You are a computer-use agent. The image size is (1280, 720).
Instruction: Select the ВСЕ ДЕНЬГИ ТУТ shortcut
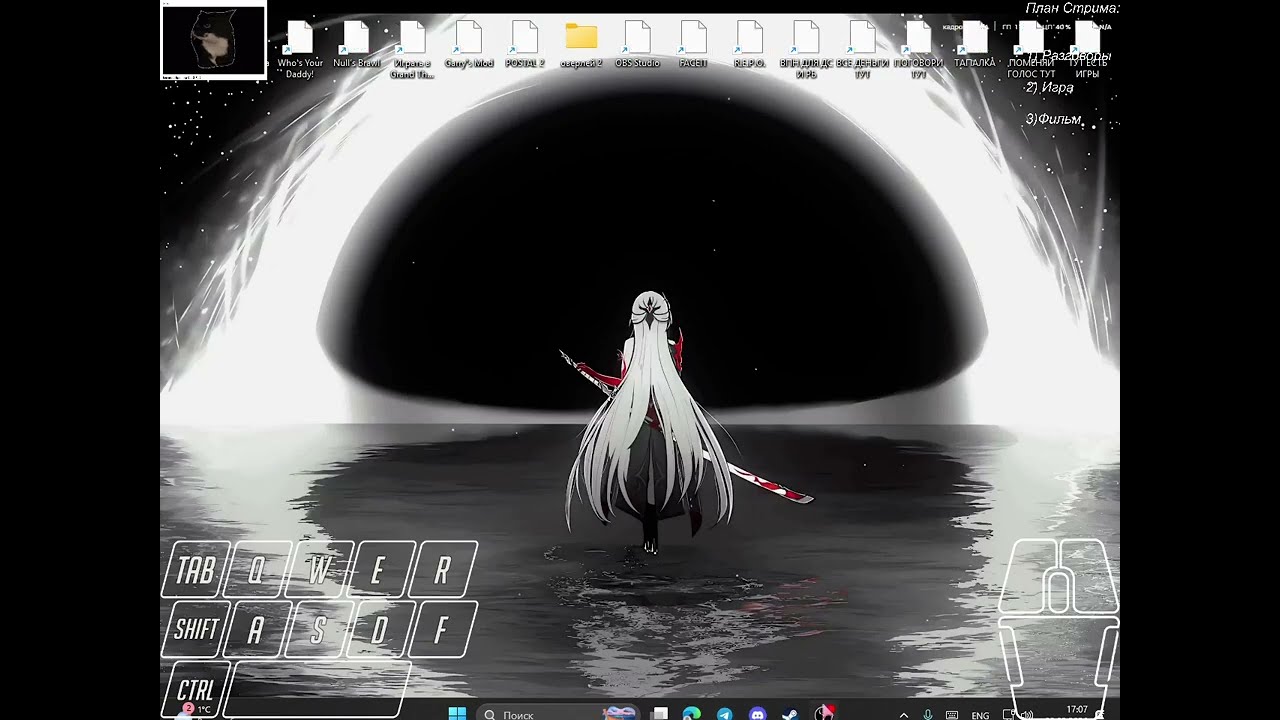862,50
